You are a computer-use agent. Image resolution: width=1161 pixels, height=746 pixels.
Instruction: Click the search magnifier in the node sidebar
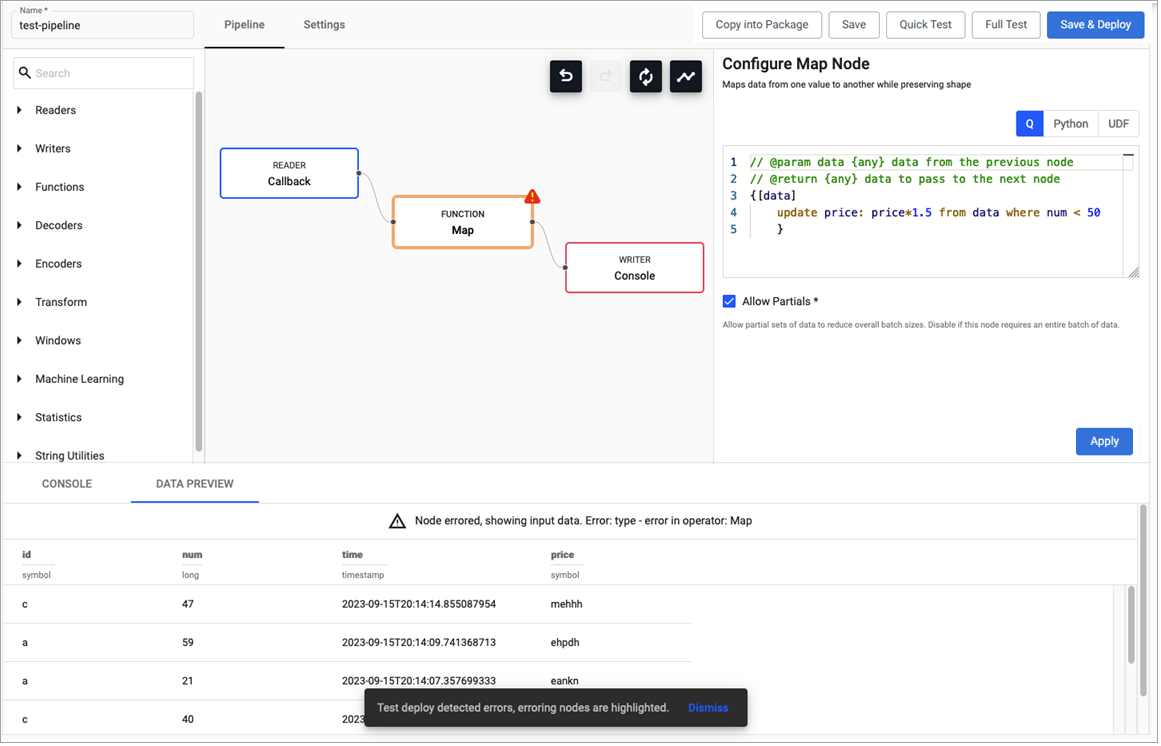[25, 72]
